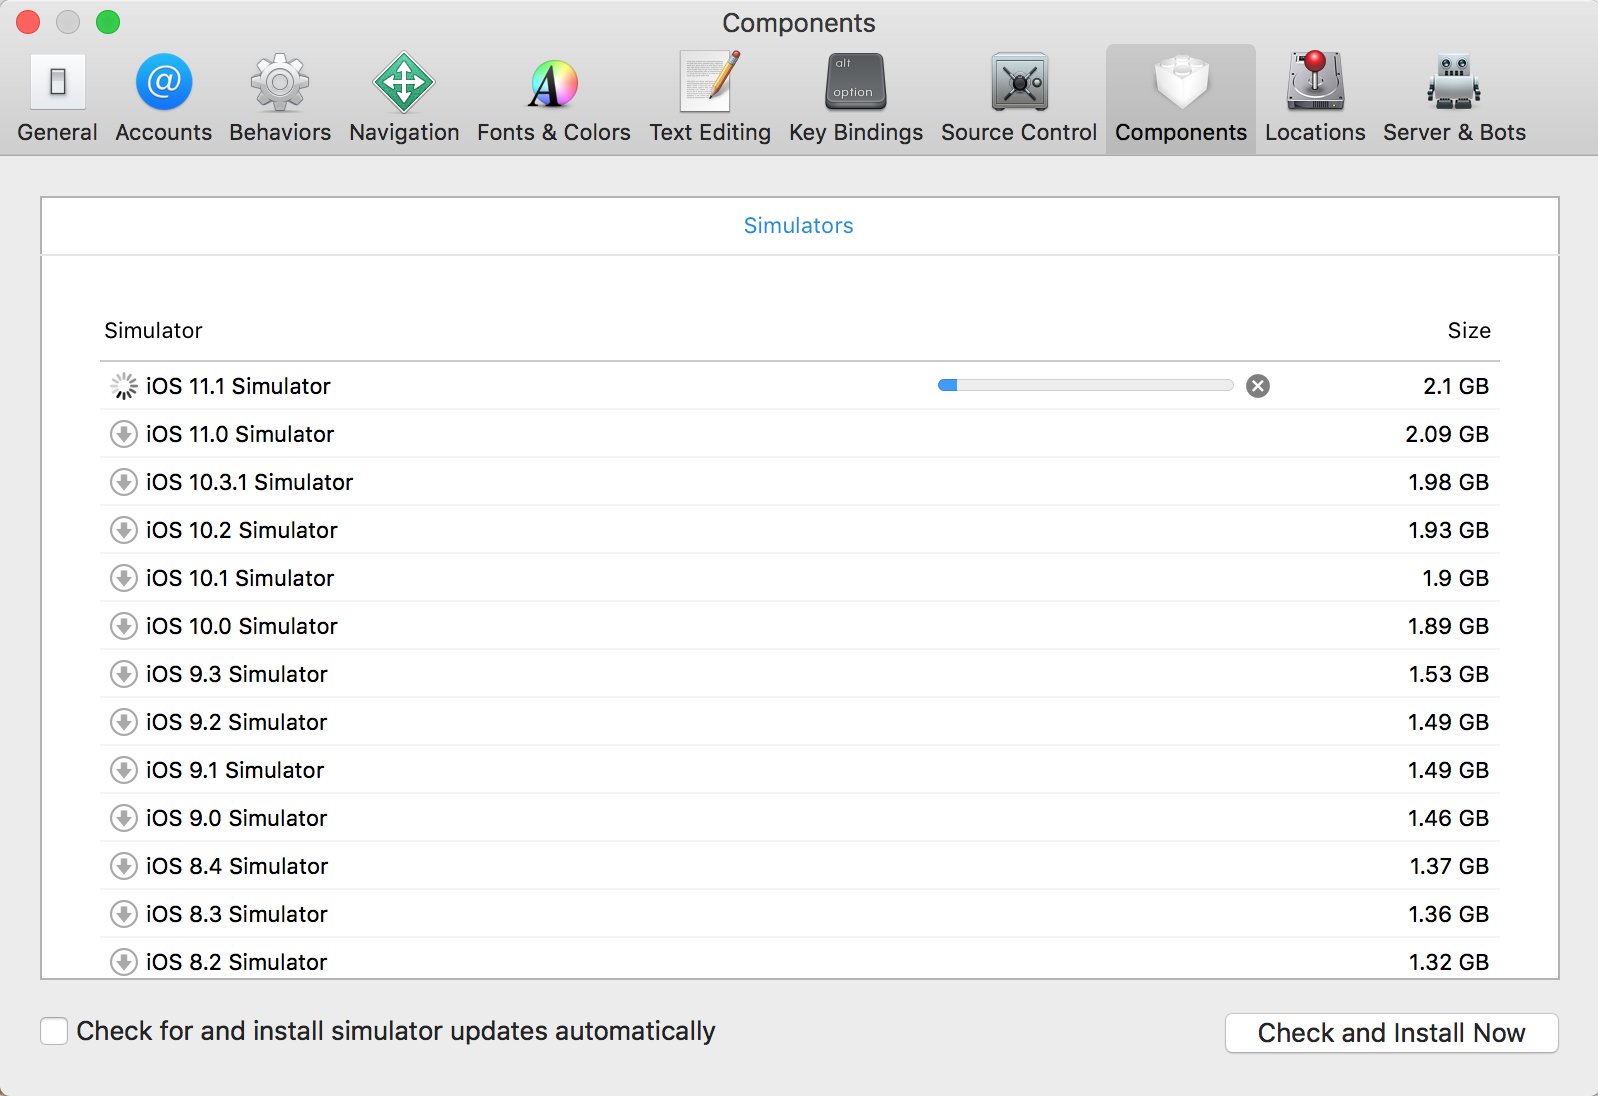Go to Key Bindings preferences
Screen dimensions: 1598x1096
pos(855,99)
